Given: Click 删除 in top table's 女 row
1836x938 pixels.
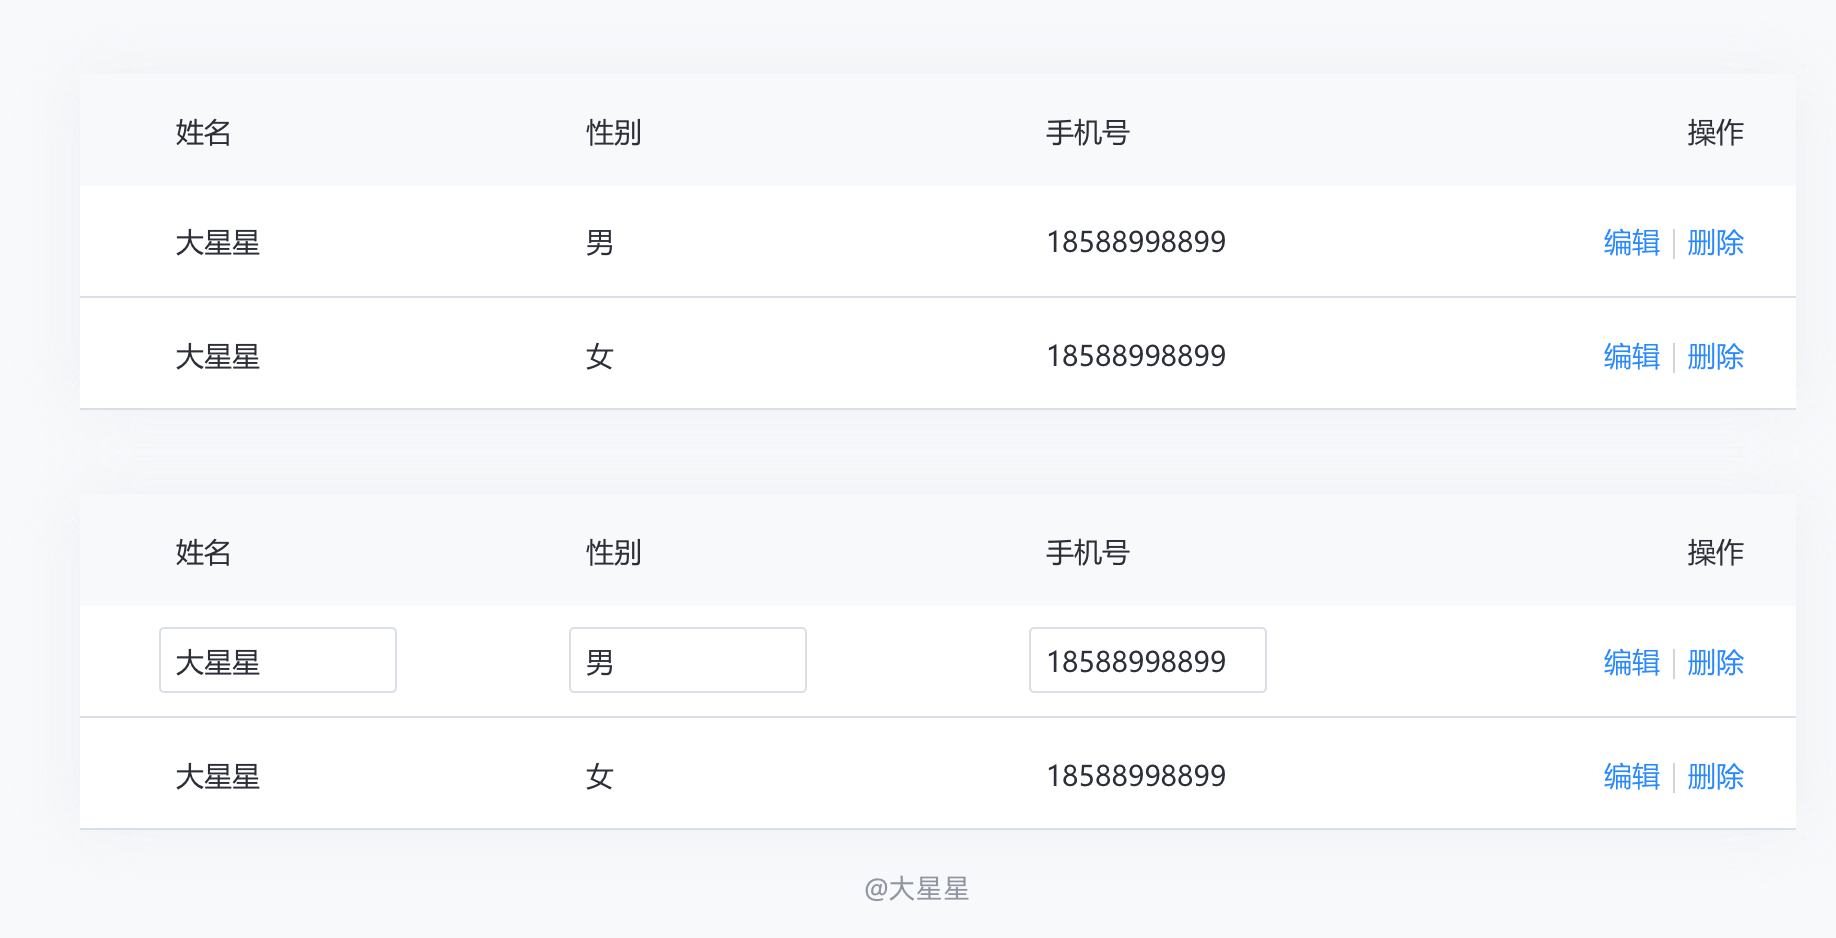Looking at the screenshot, I should click(x=1715, y=357).
